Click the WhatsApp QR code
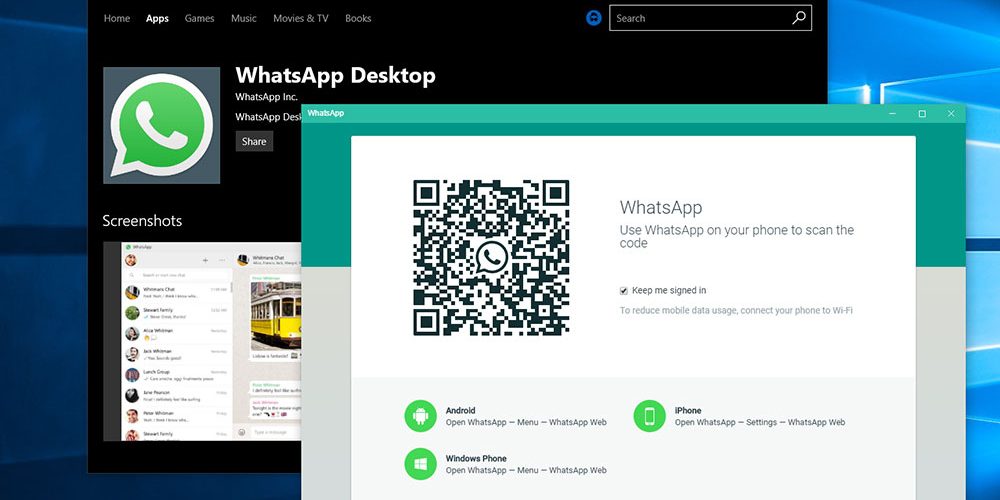Screen dimensions: 1000x500 point(491,258)
